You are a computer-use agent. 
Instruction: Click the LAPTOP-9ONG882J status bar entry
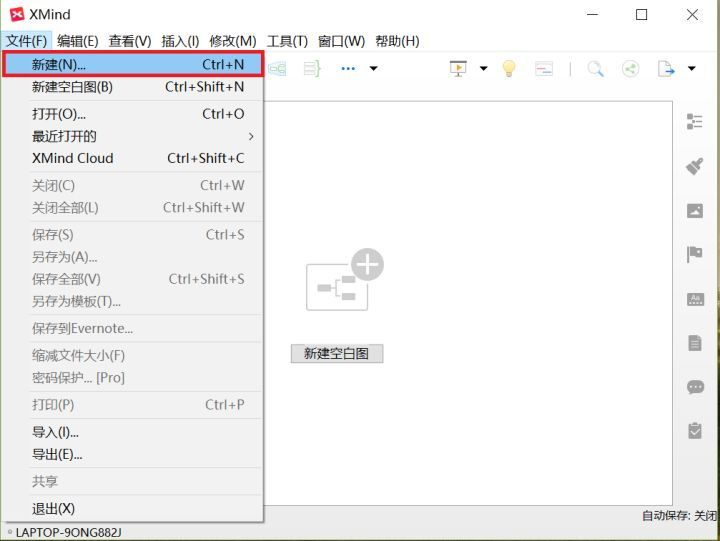point(68,533)
